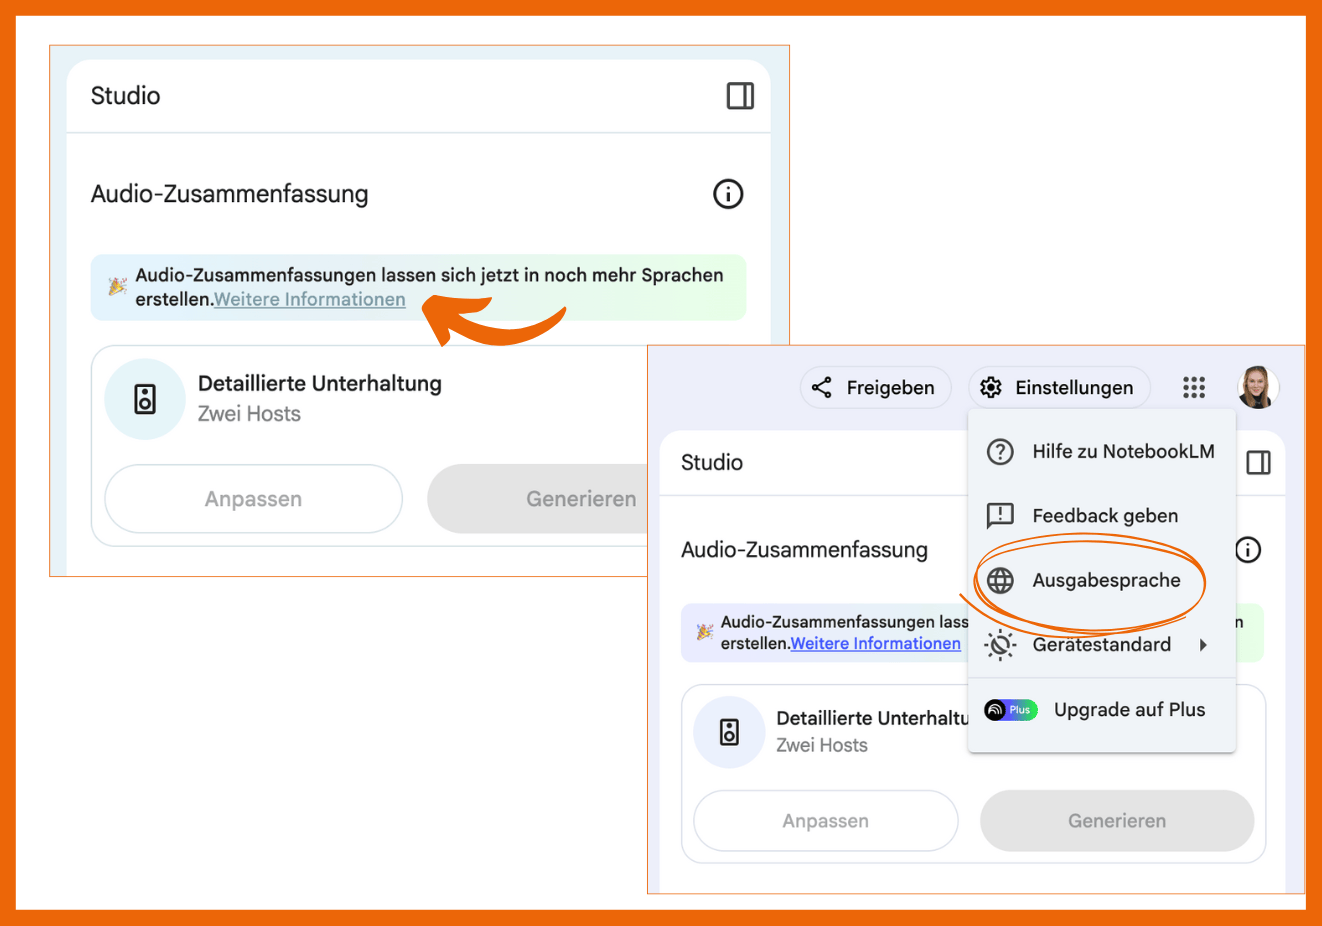This screenshot has width=1322, height=926.
Task: Open the Weitere Informationen link under the orange arrow
Action: click(310, 300)
